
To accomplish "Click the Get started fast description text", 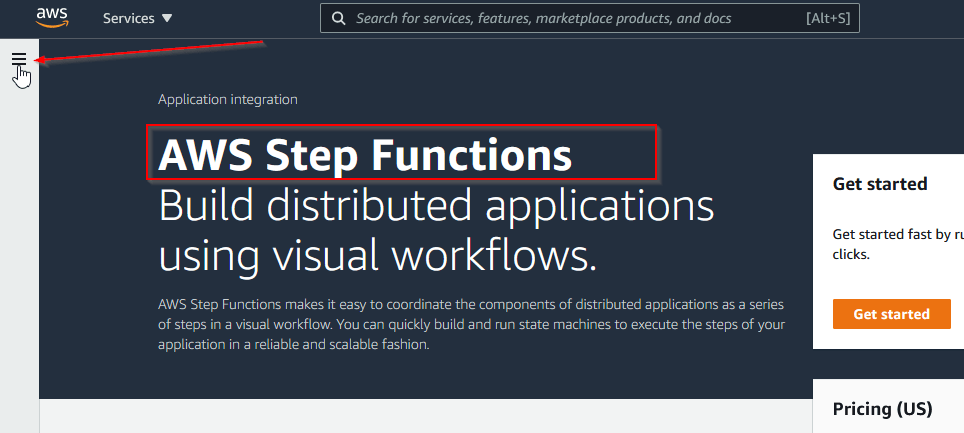I will tap(897, 244).
